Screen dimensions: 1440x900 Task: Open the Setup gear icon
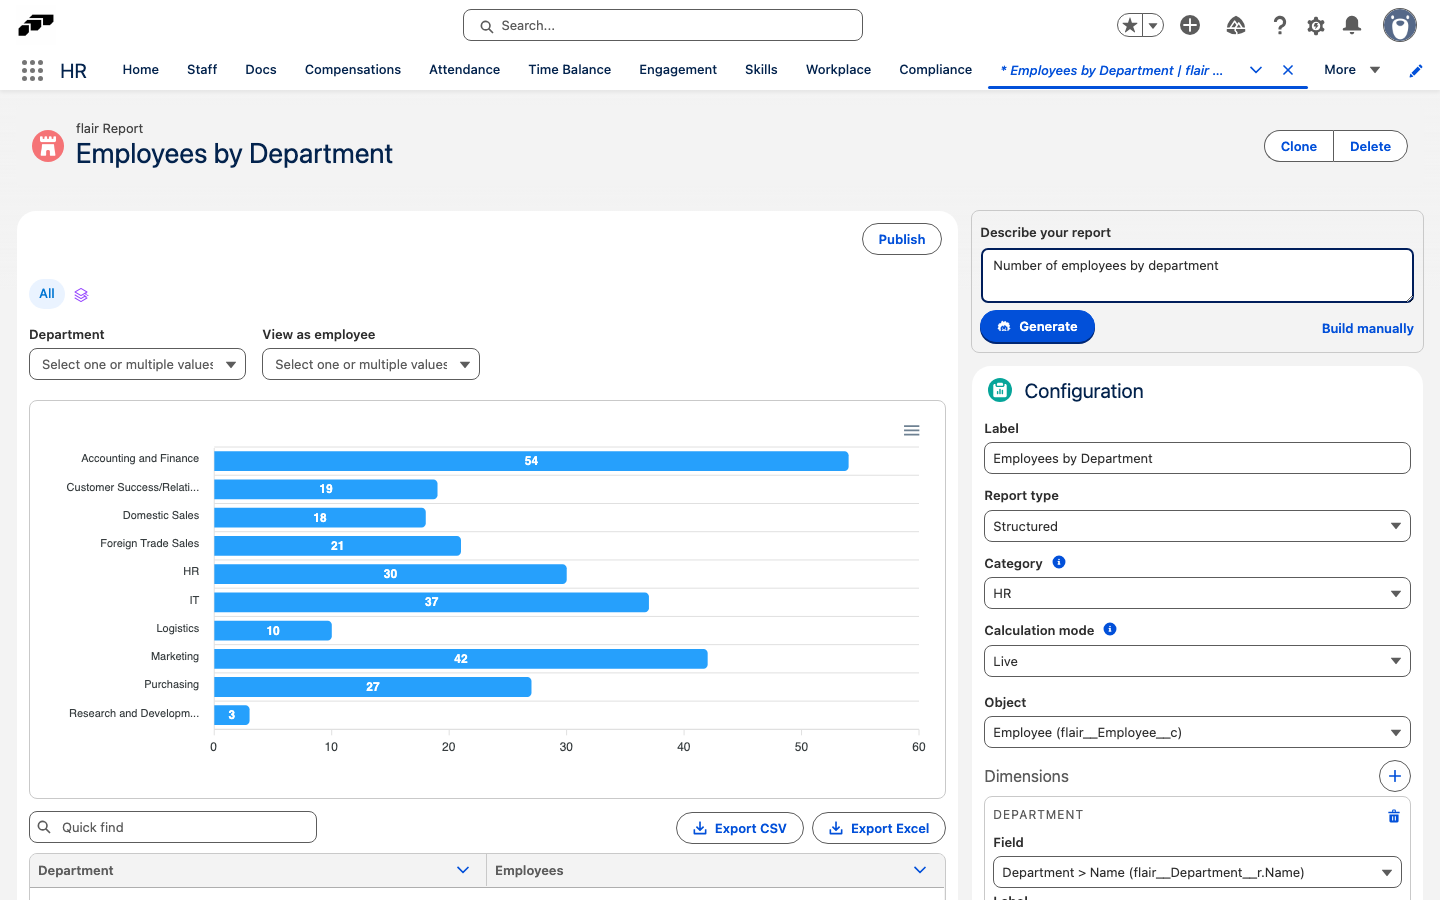point(1316,25)
